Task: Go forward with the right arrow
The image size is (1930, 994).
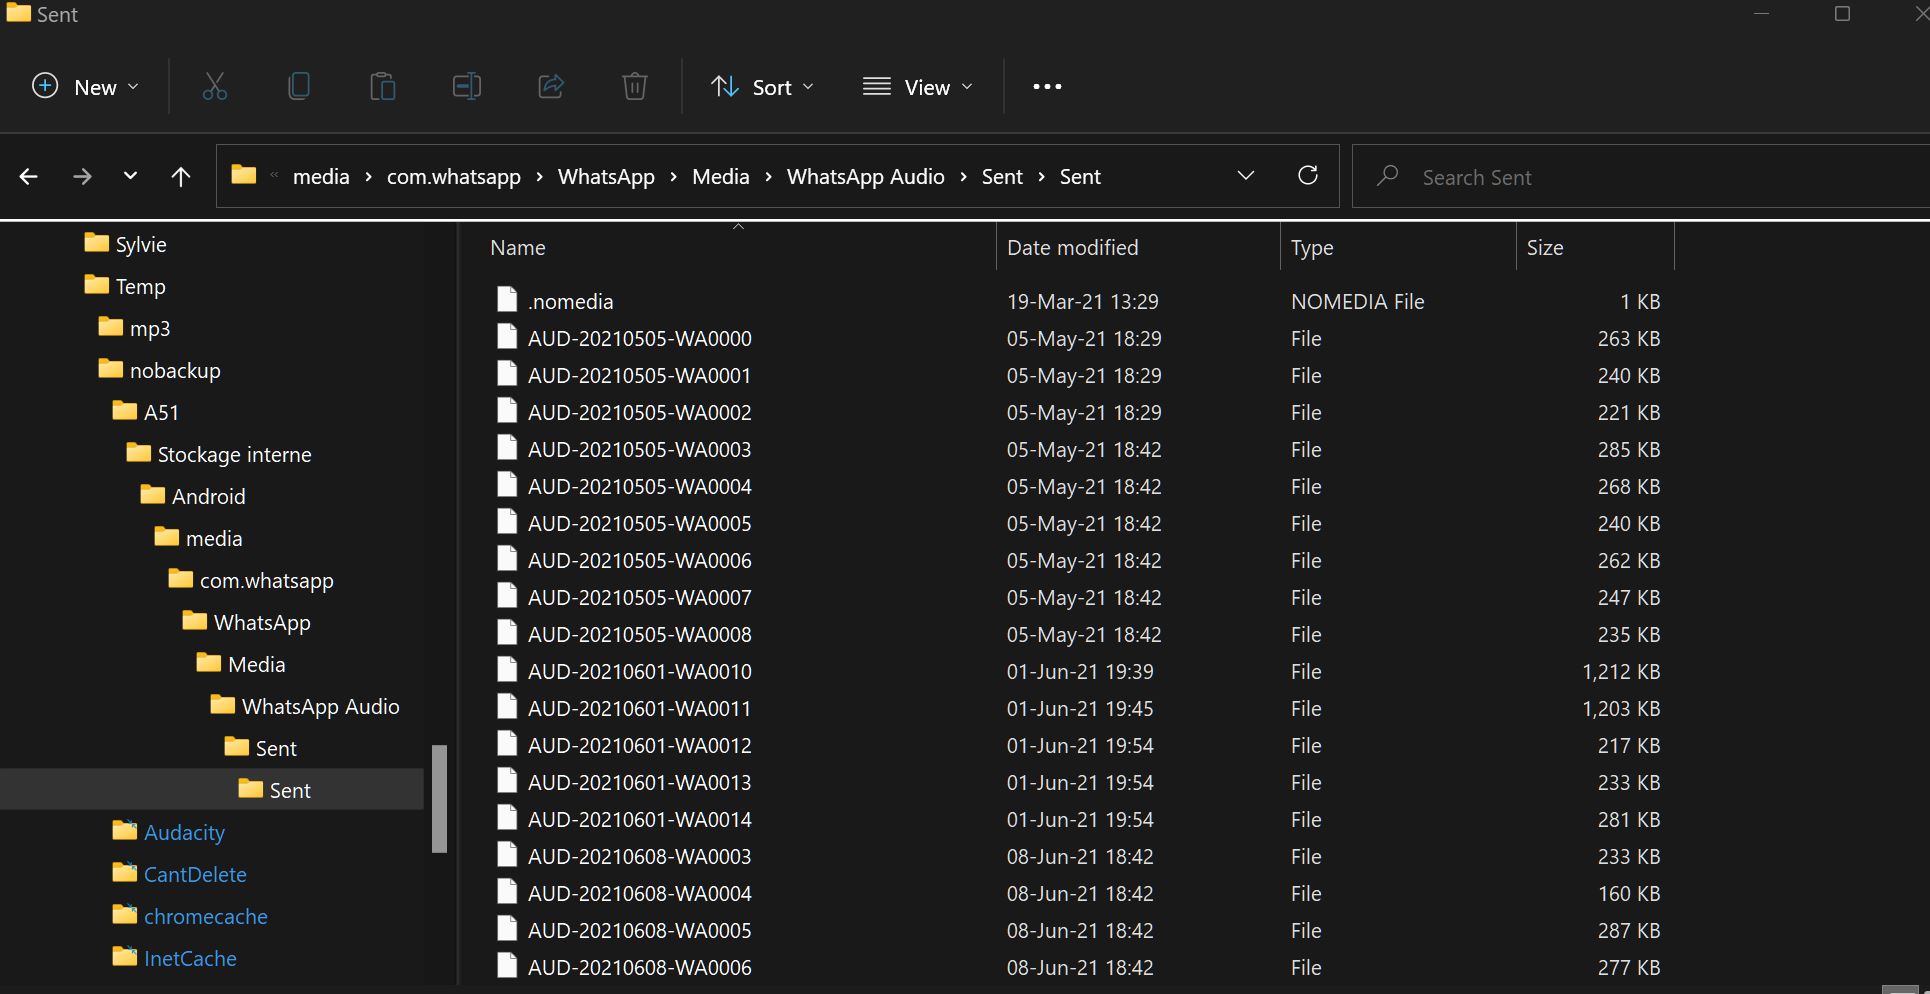Action: [x=82, y=177]
